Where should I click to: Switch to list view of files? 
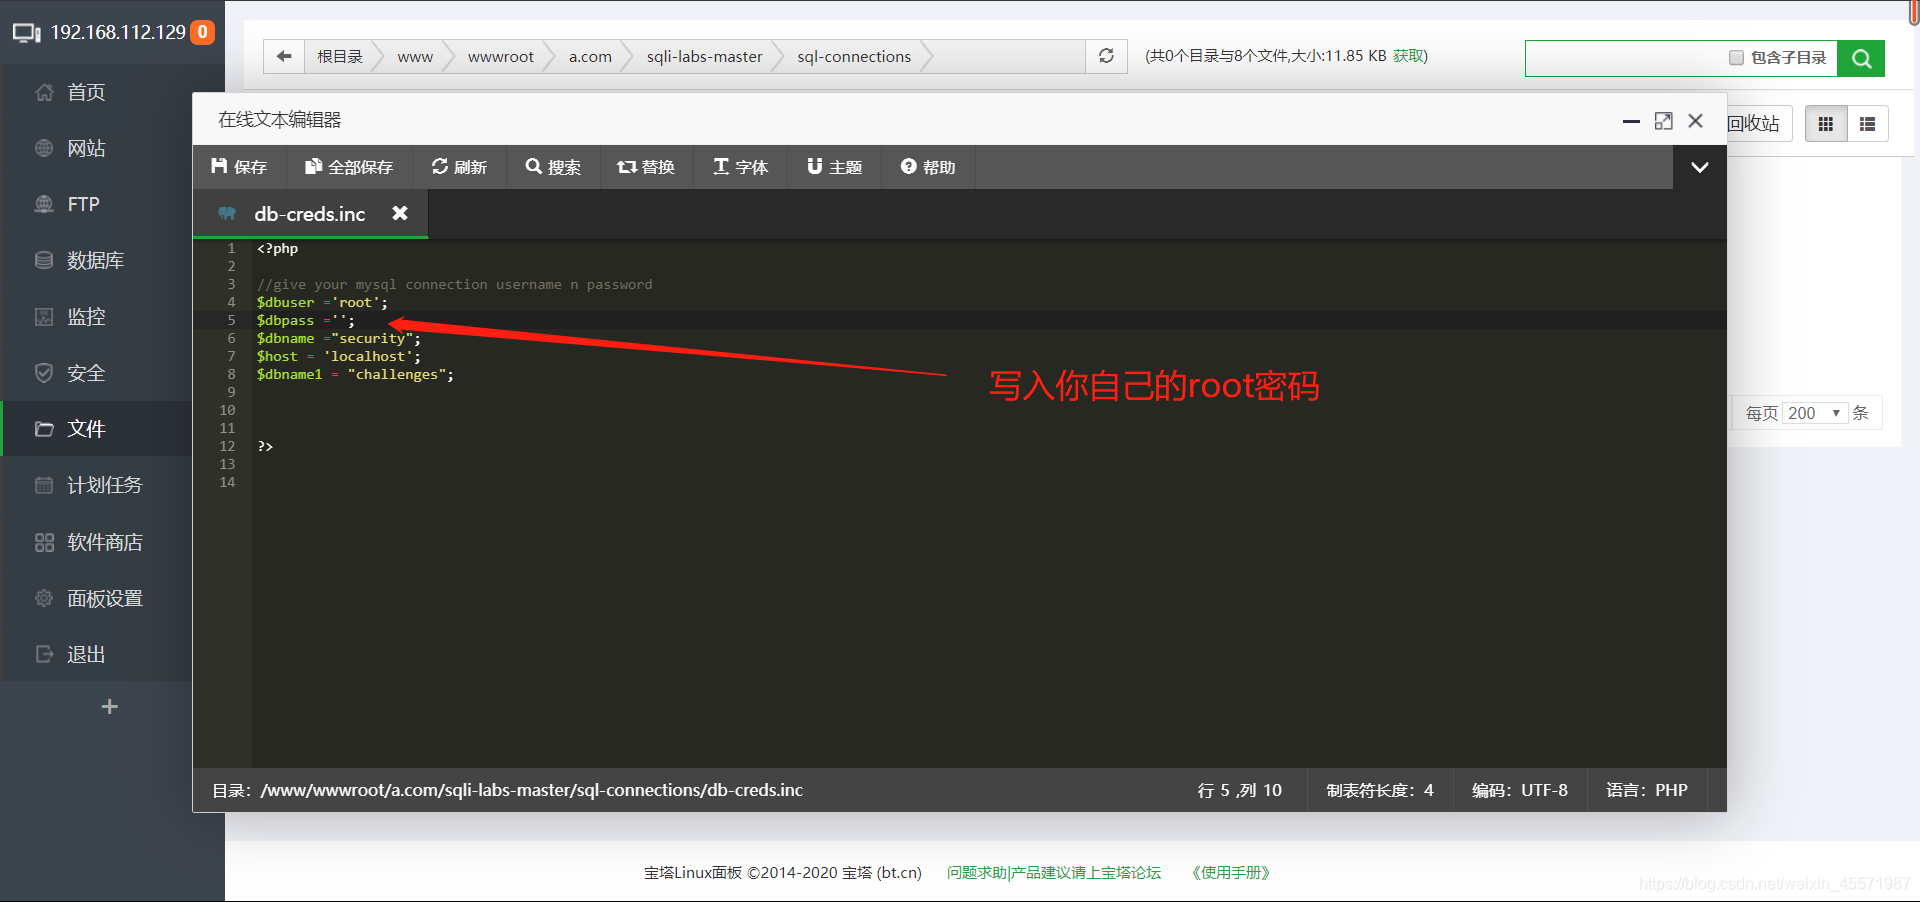1867,124
